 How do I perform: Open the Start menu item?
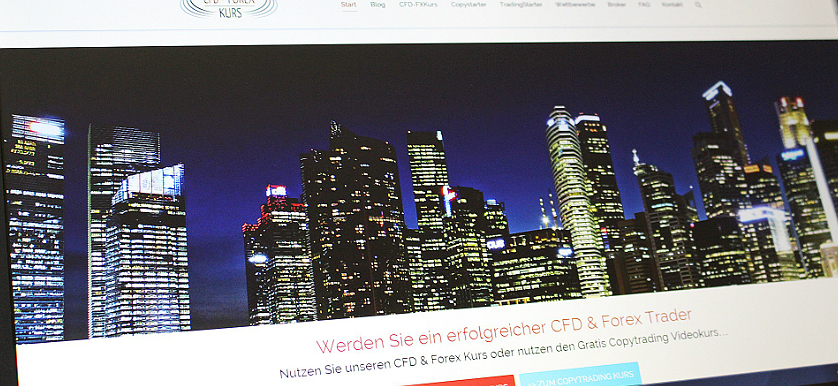point(348,4)
